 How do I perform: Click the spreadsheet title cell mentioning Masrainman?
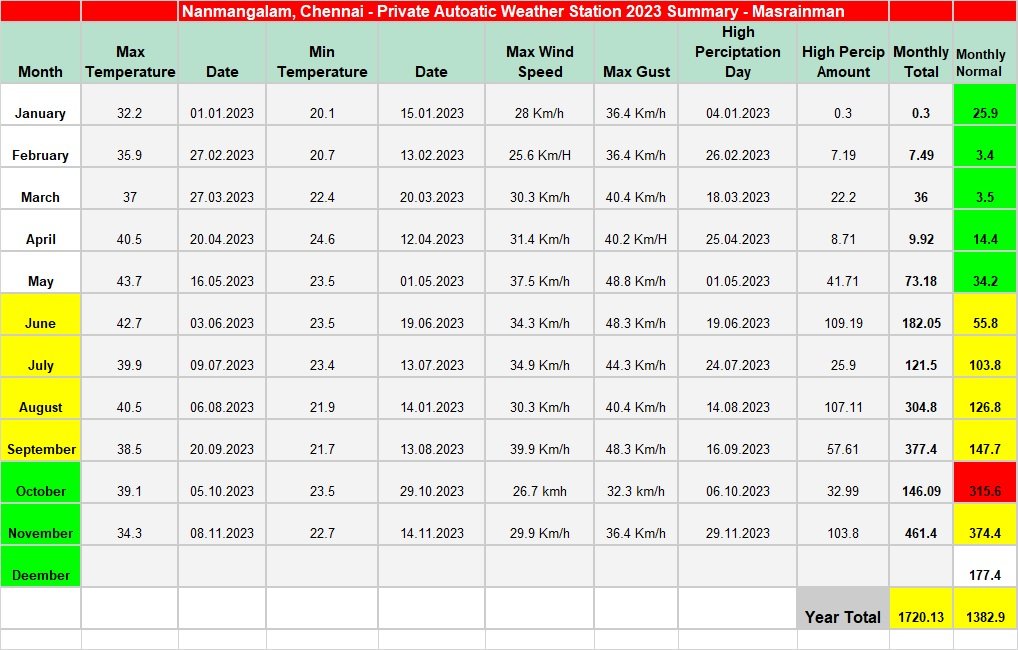click(533, 11)
